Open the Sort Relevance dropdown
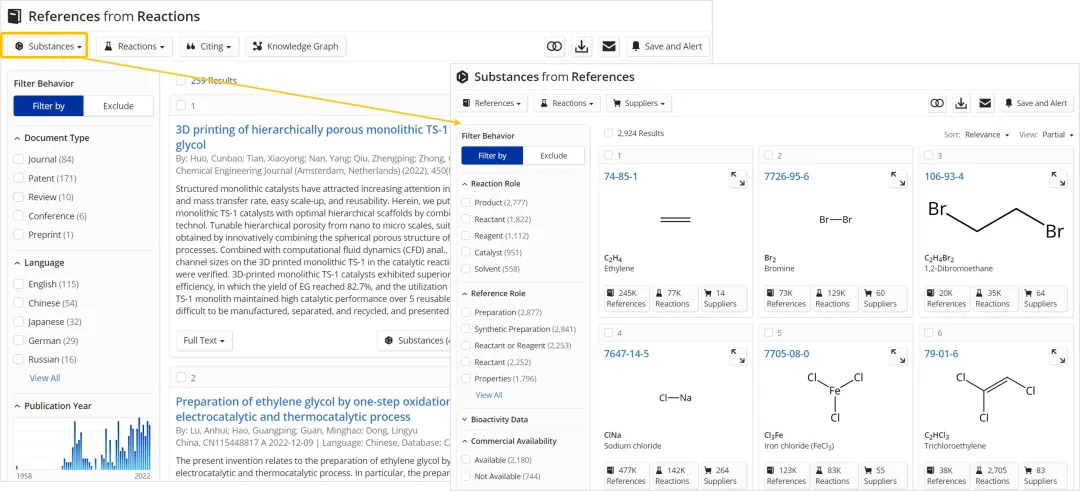Image resolution: width=1080 pixels, height=491 pixels. 986,134
